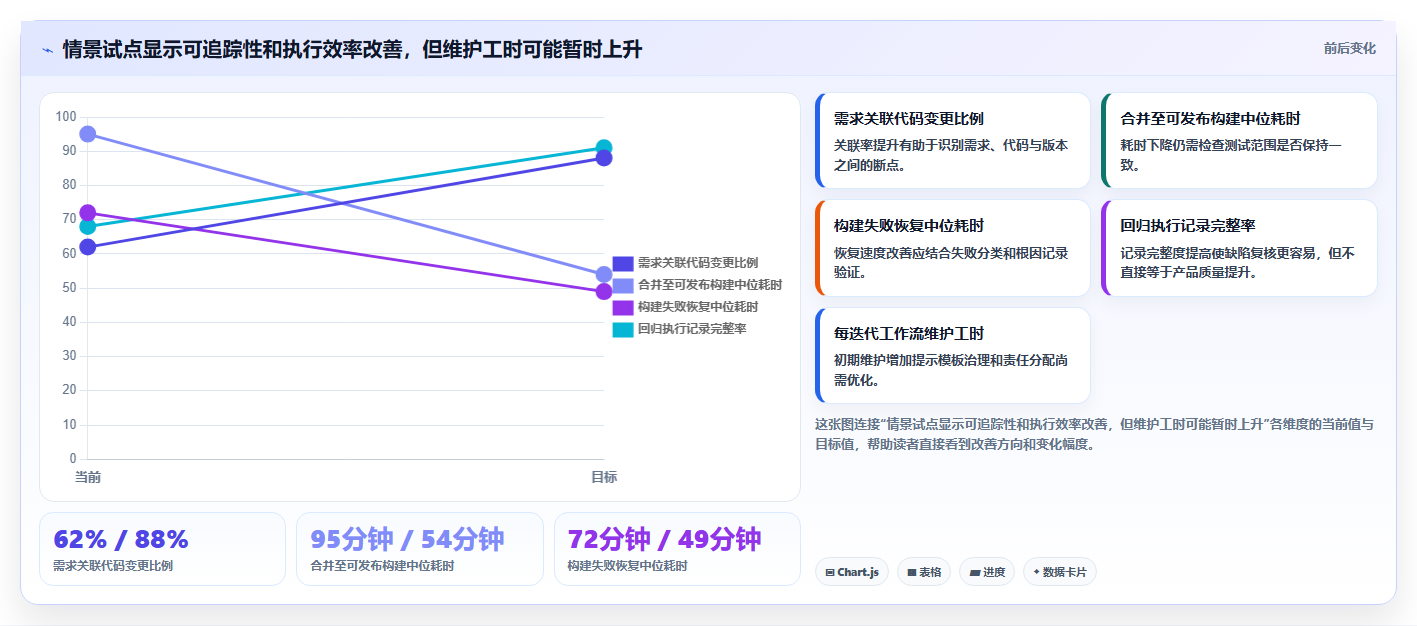Toggle the 需求关联代码变更比例 legend color box
The height and width of the screenshot is (626, 1417).
click(x=623, y=263)
